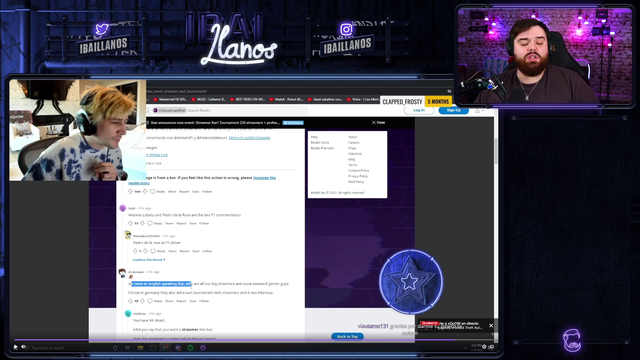Downvote the 'english speaking Ibai' comment

142,301
